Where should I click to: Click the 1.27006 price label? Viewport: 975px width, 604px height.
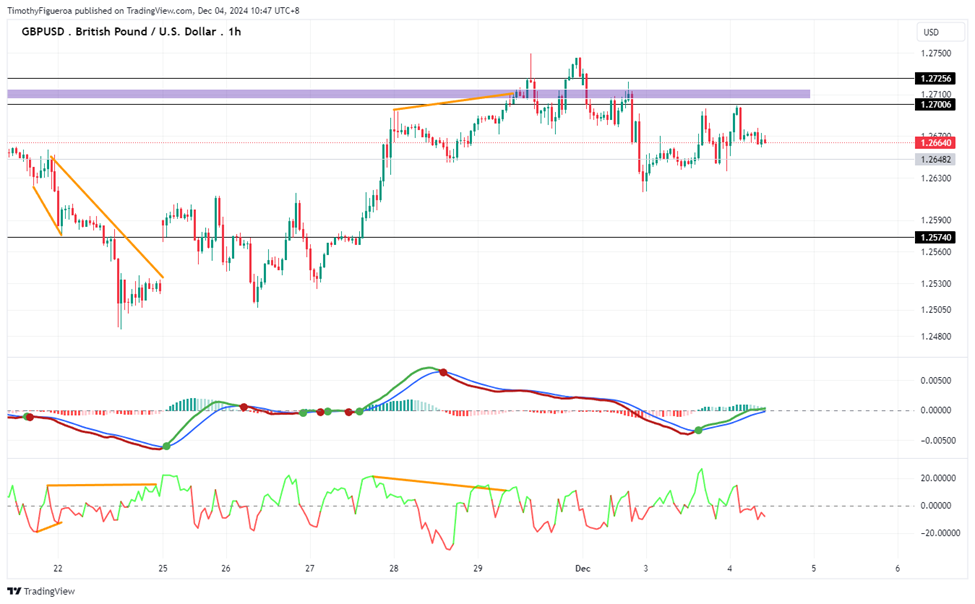(935, 105)
